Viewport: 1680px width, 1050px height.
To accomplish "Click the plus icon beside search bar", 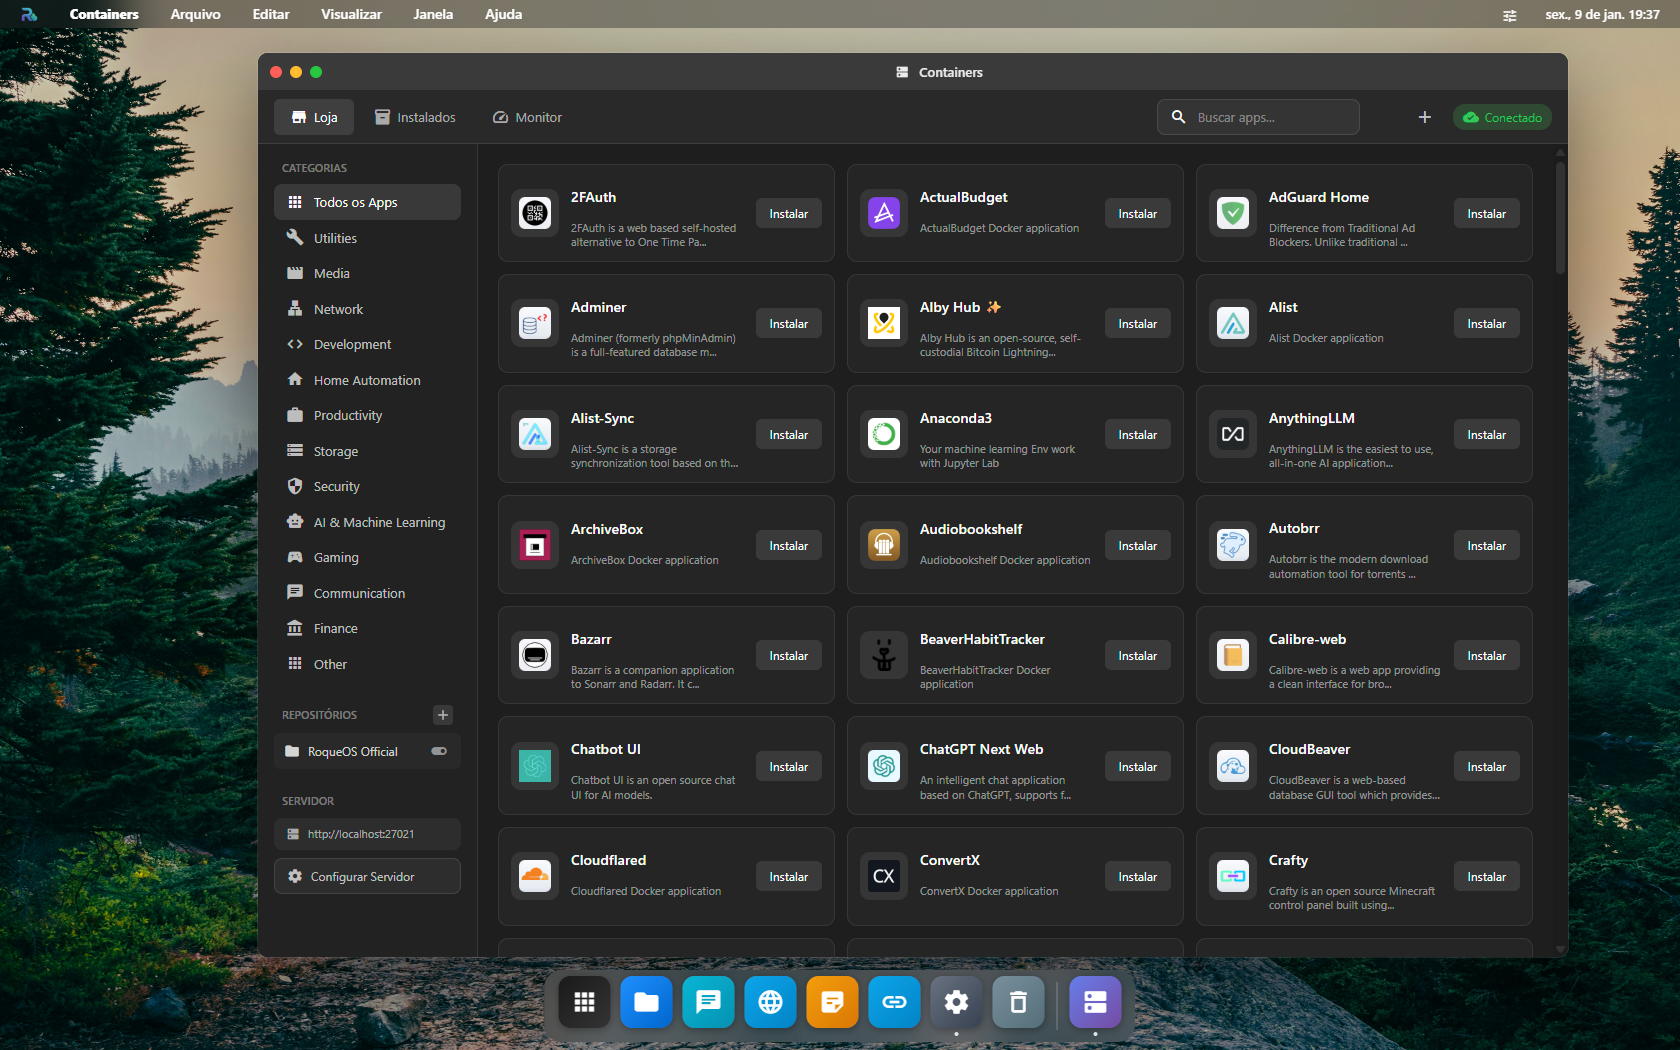I will click(x=1424, y=117).
